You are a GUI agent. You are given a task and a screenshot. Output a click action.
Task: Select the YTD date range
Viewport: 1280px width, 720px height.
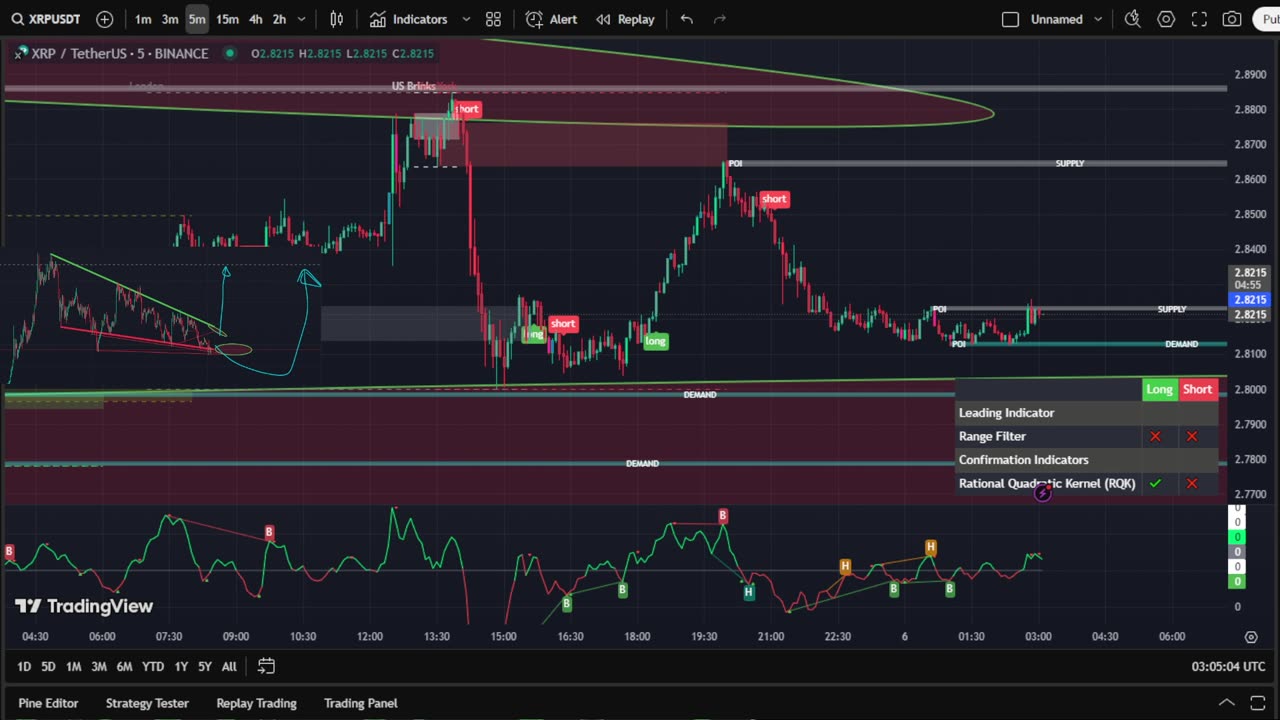pos(152,667)
